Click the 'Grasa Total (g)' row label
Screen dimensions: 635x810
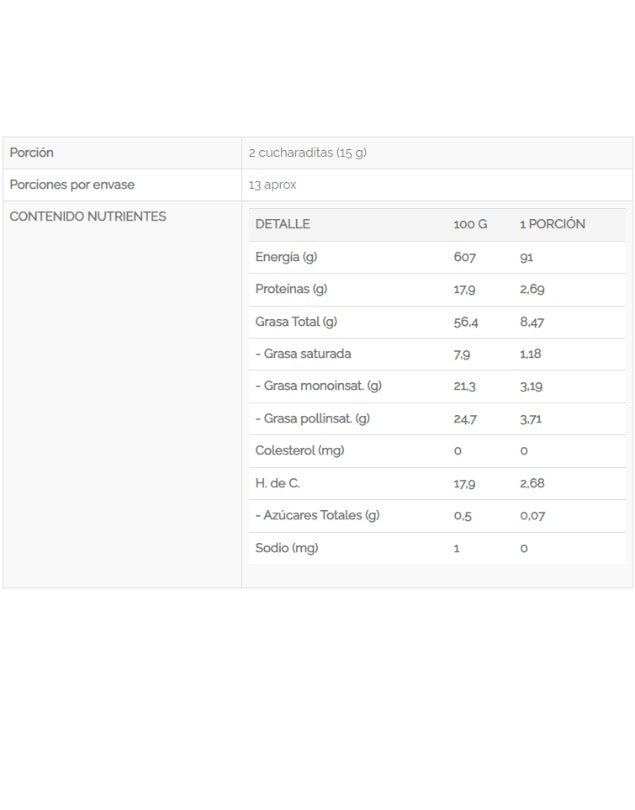pyautogui.click(x=297, y=321)
